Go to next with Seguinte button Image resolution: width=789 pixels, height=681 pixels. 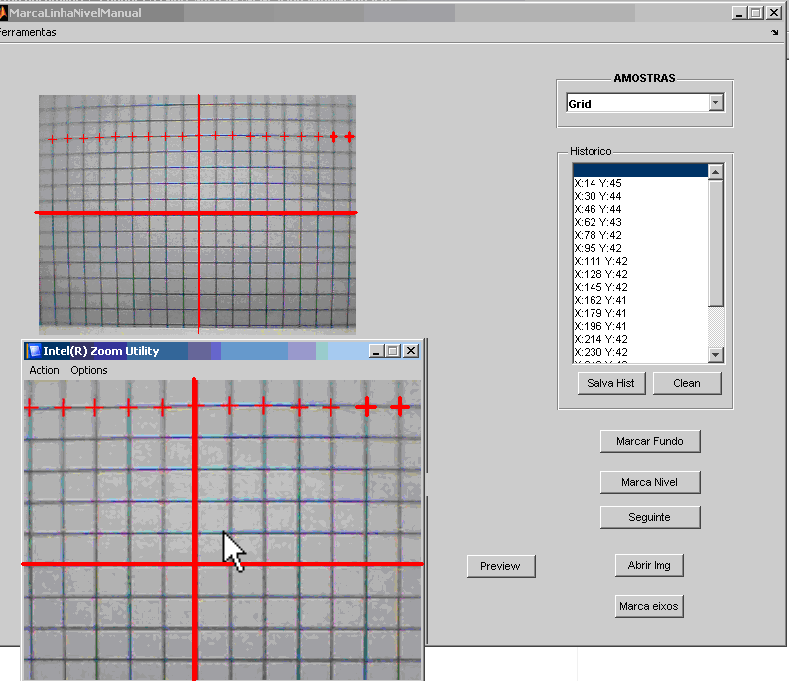[649, 517]
